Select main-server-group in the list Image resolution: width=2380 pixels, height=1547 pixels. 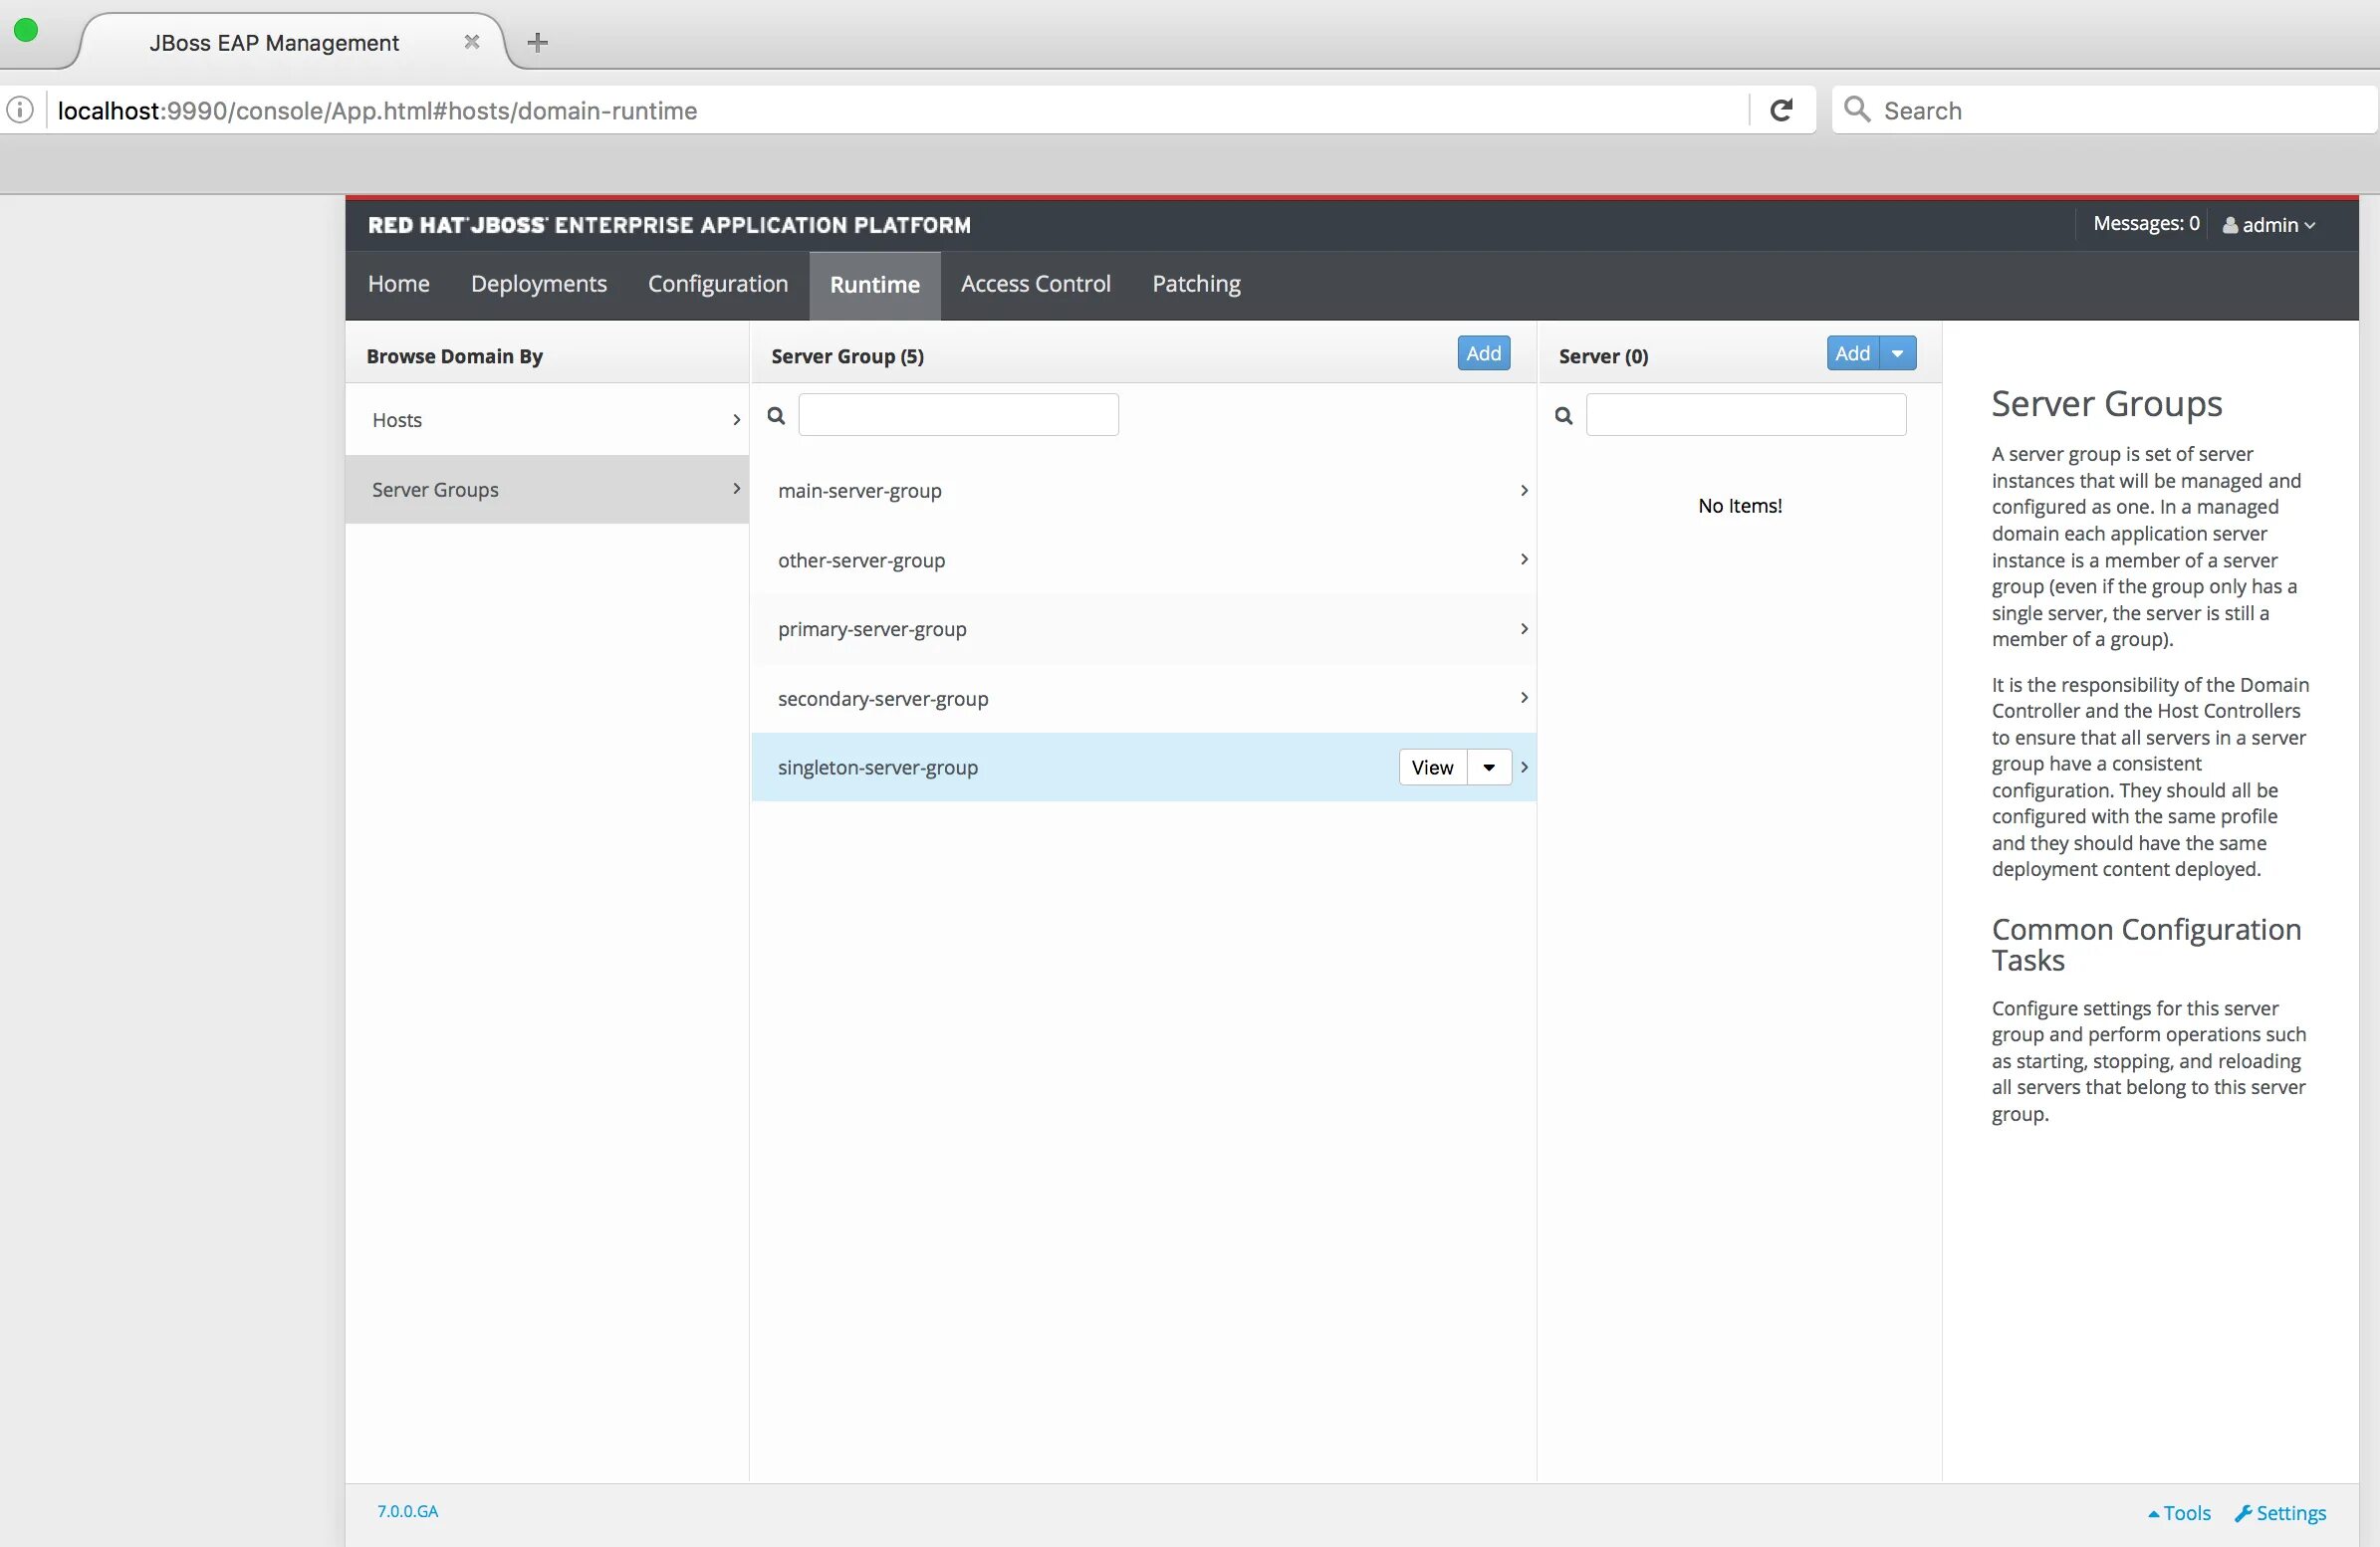[x=860, y=491]
